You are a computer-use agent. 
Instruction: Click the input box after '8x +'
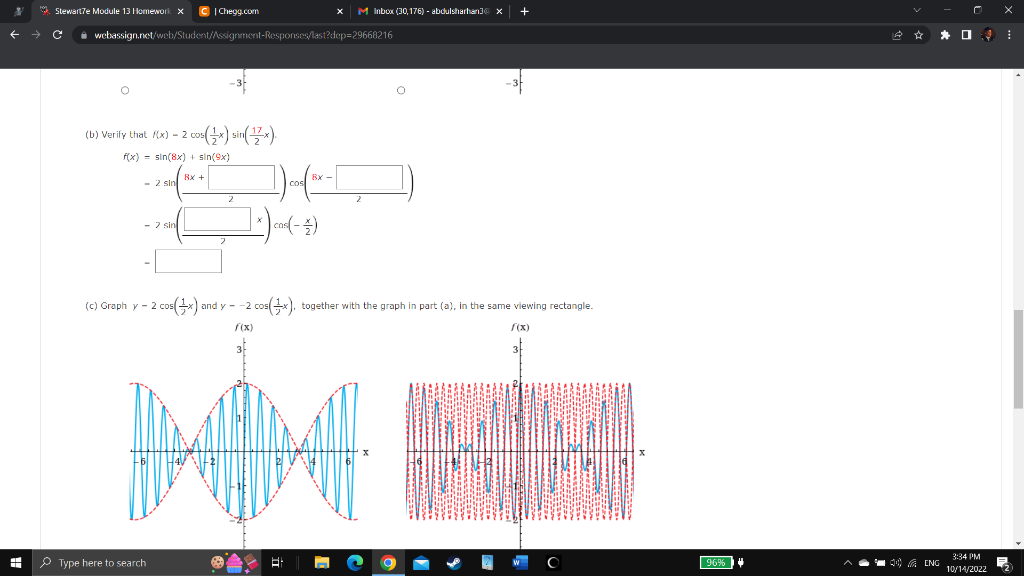(x=242, y=178)
